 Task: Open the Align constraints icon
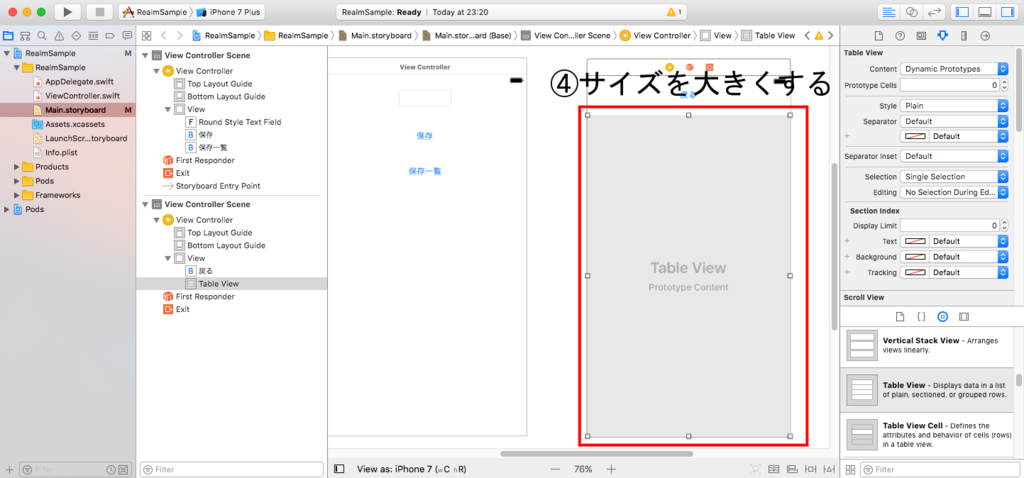click(x=792, y=469)
